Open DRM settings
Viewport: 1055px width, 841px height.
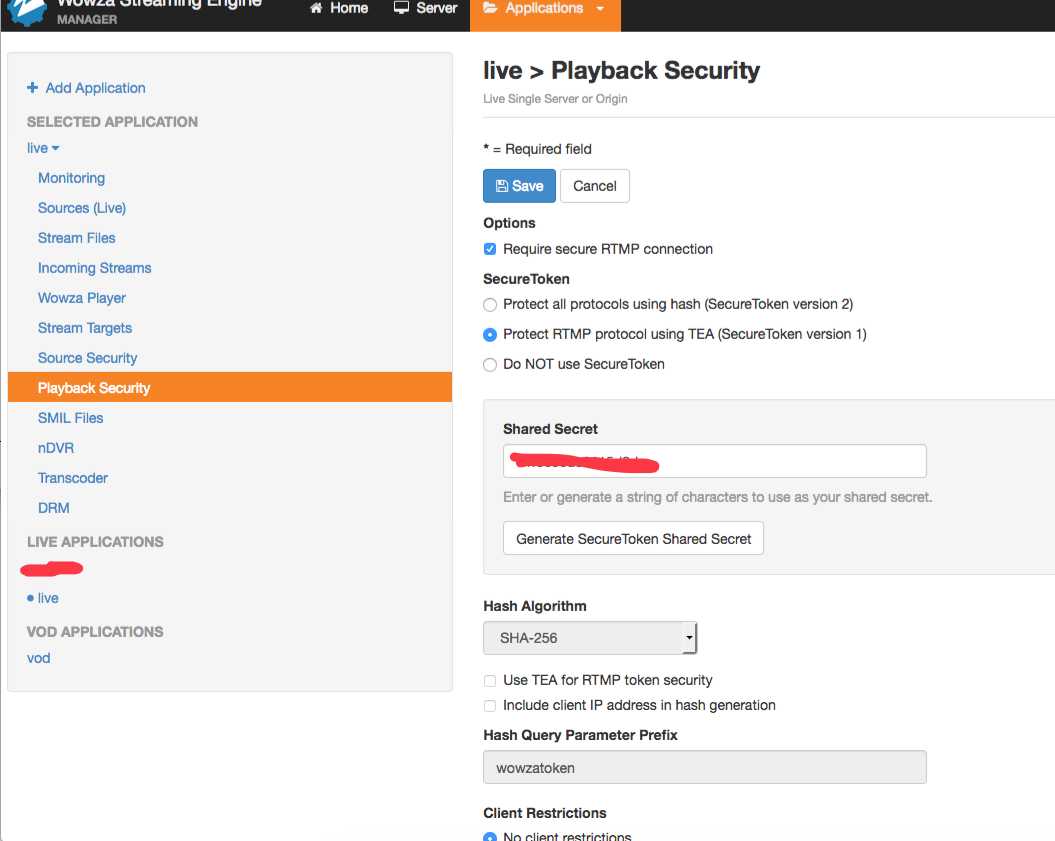click(x=54, y=508)
